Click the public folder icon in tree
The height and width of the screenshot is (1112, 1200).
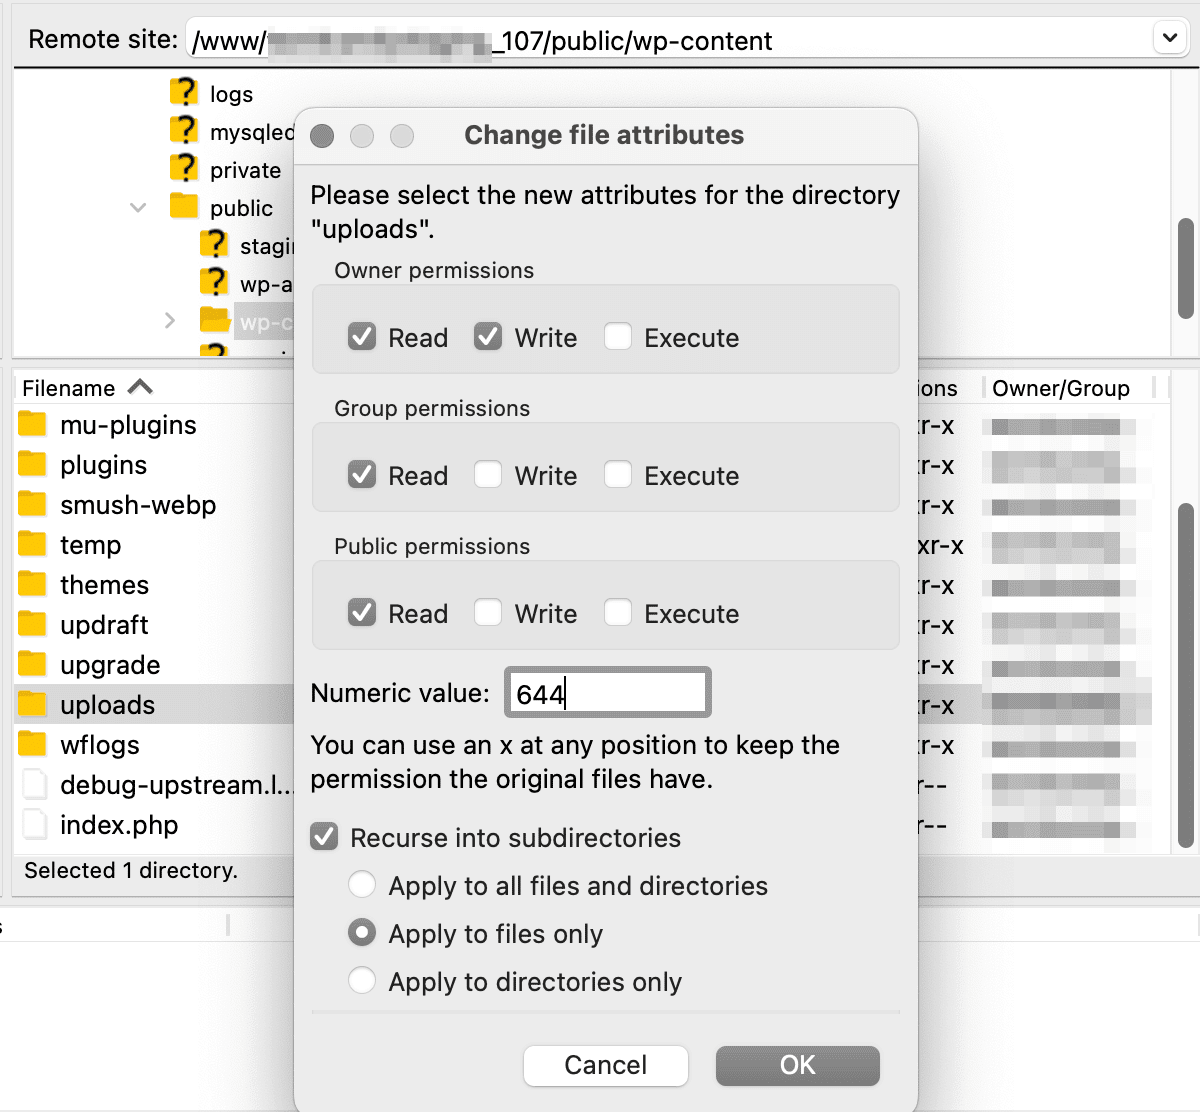[184, 207]
